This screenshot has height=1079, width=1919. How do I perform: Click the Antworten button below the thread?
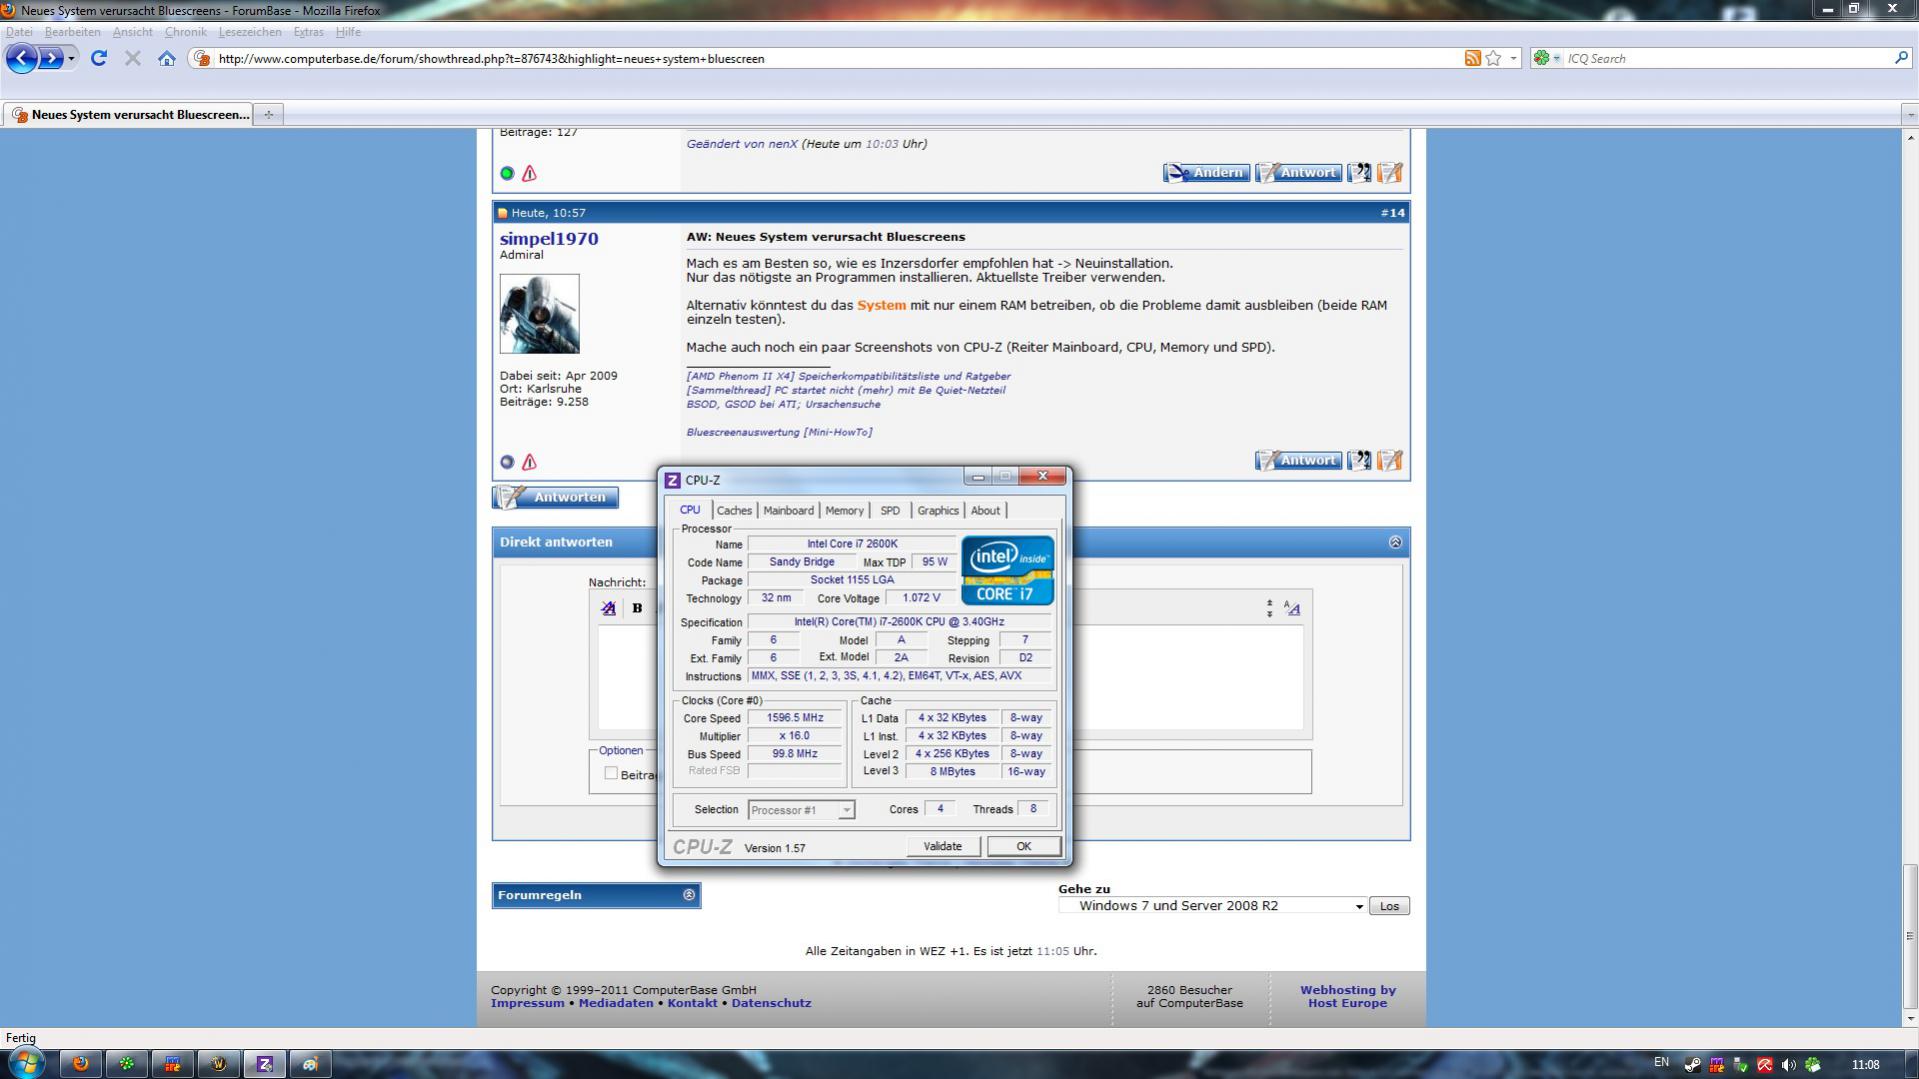click(x=556, y=497)
